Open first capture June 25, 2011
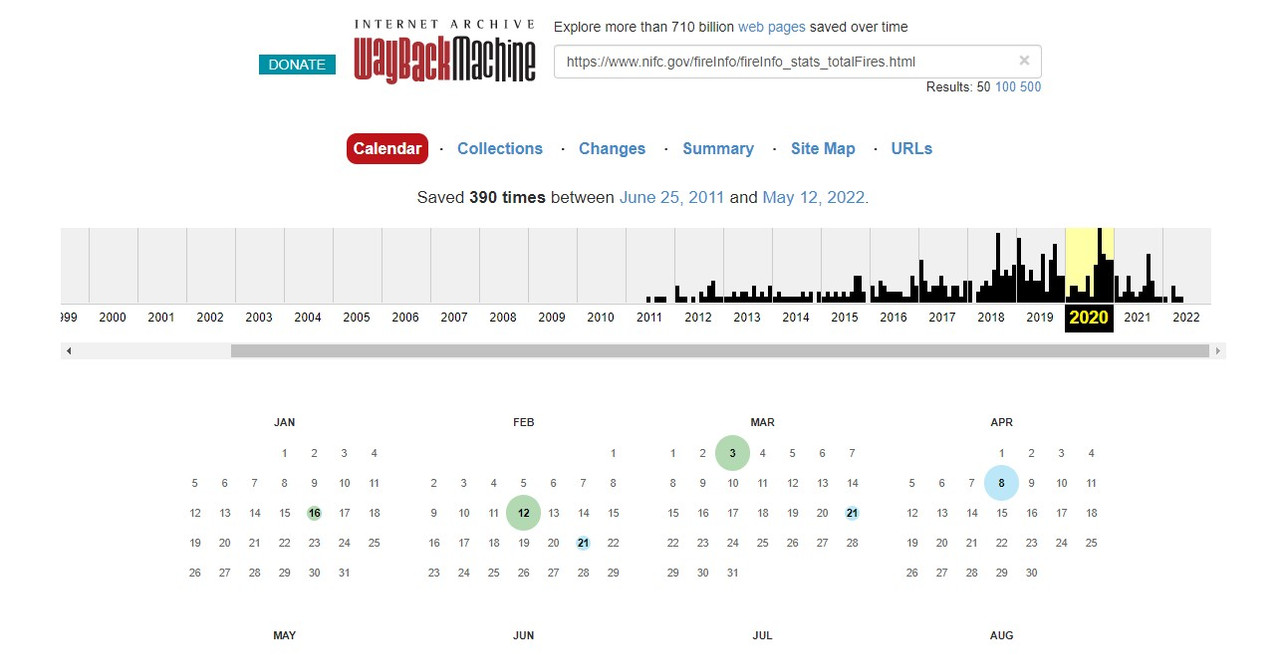This screenshot has height=655, width=1280. pyautogui.click(x=672, y=198)
